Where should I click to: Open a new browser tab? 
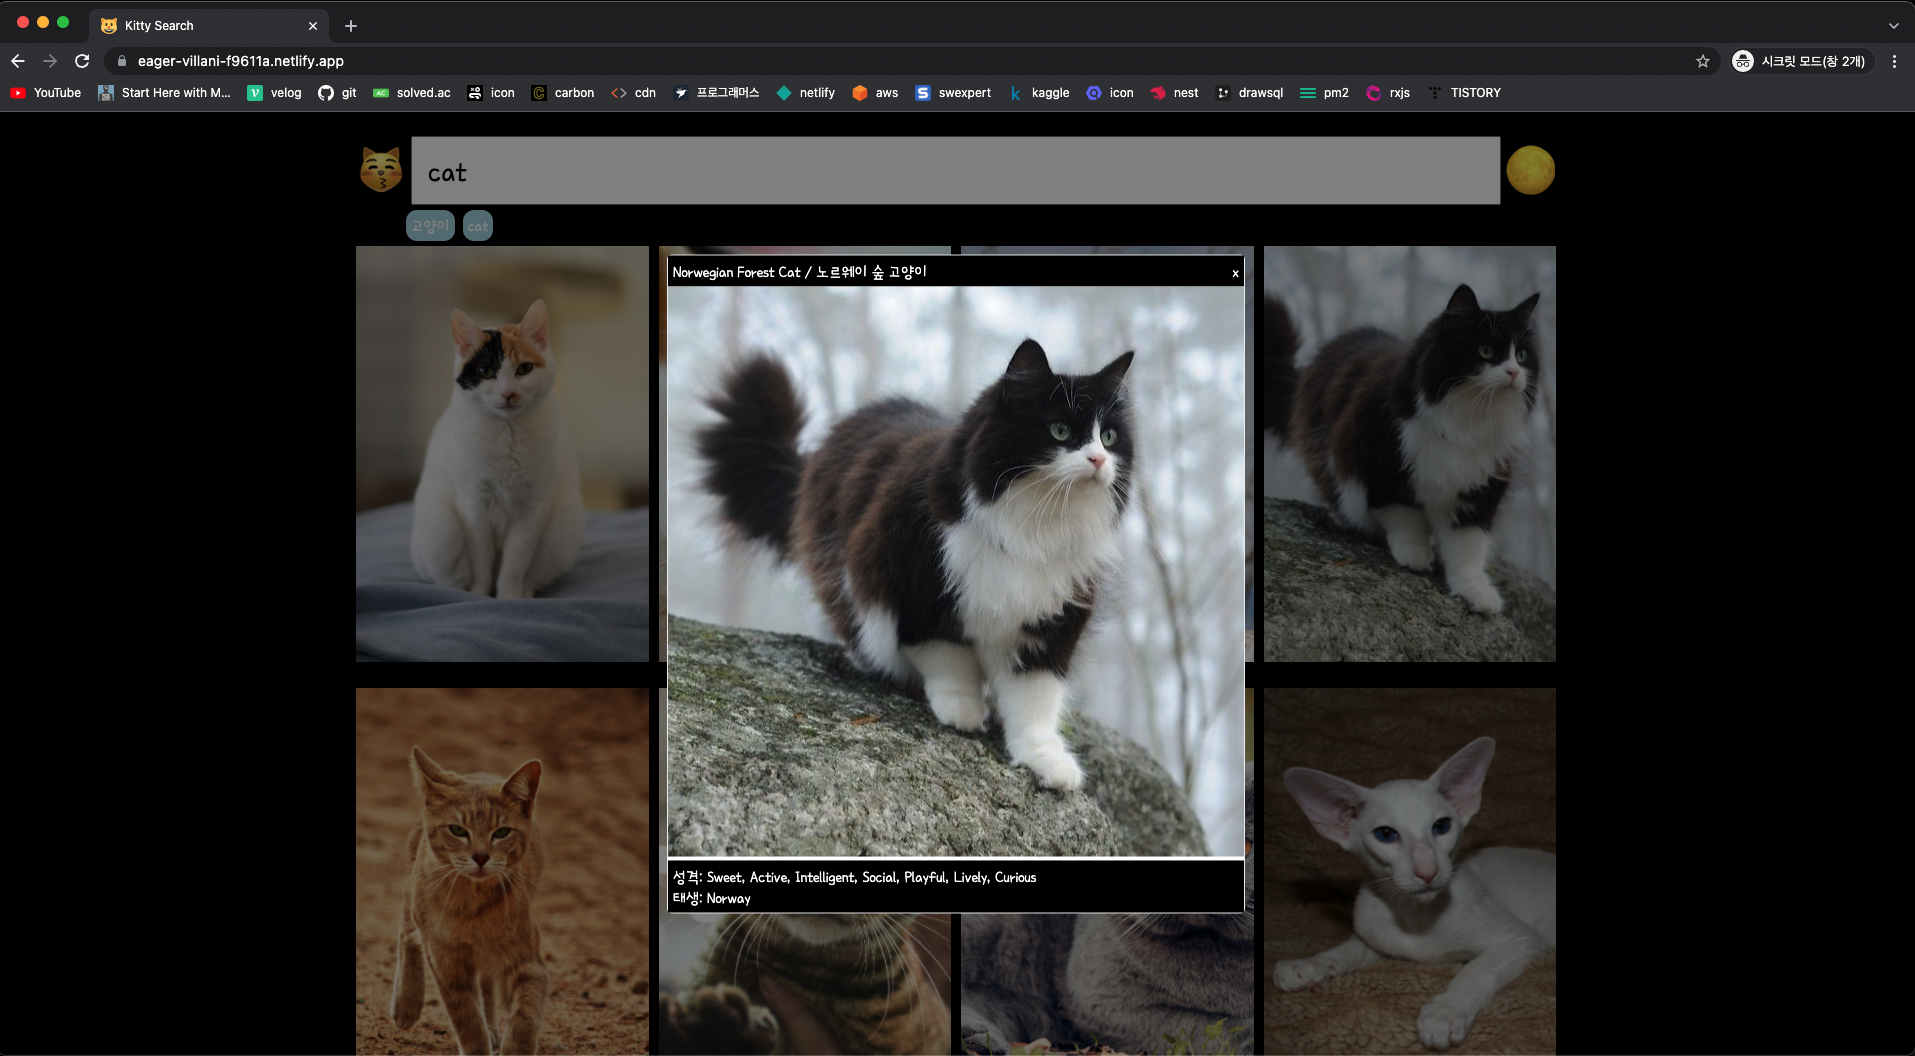click(x=350, y=26)
